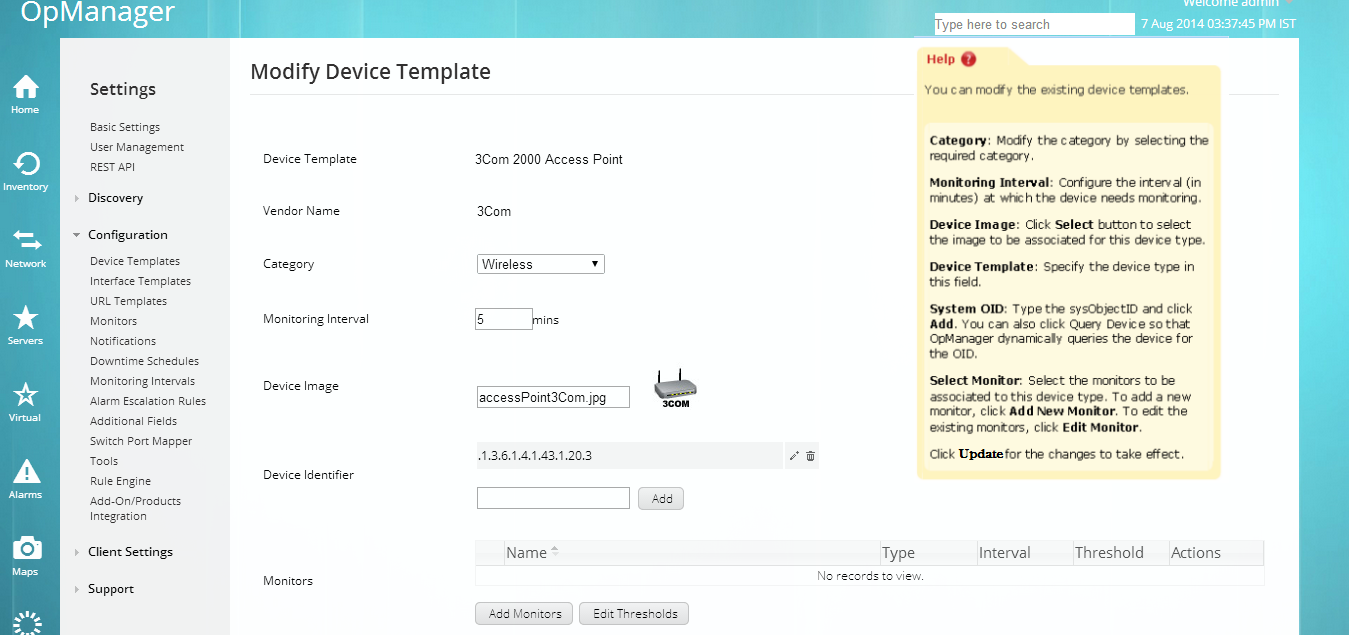
Task: Select Notifications in Configuration
Action: point(123,341)
